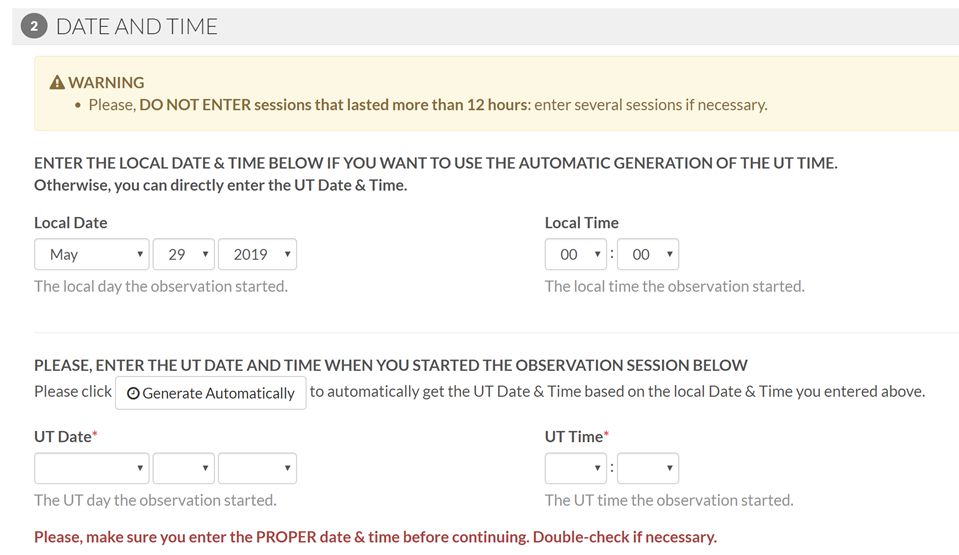Click the Local Date field label
The image size is (959, 555).
(x=70, y=223)
